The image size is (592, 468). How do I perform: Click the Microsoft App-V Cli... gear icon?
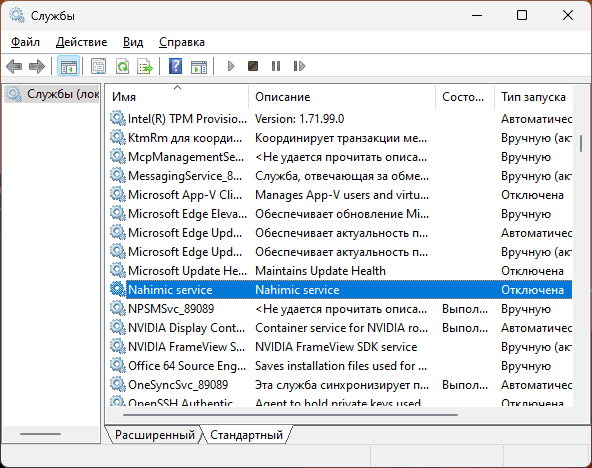(117, 194)
